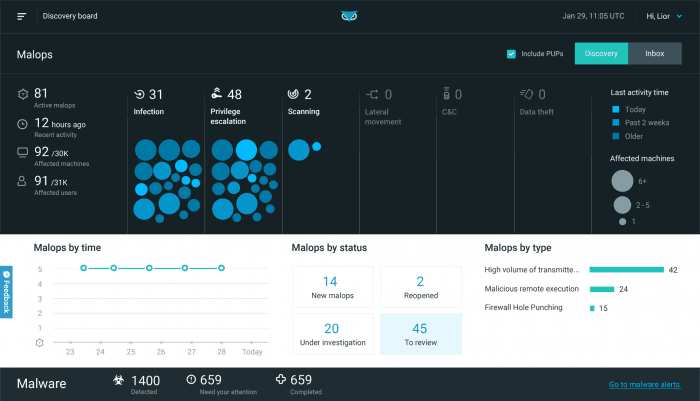This screenshot has width=700, height=401.
Task: Click the Data theft icon
Action: click(x=526, y=94)
